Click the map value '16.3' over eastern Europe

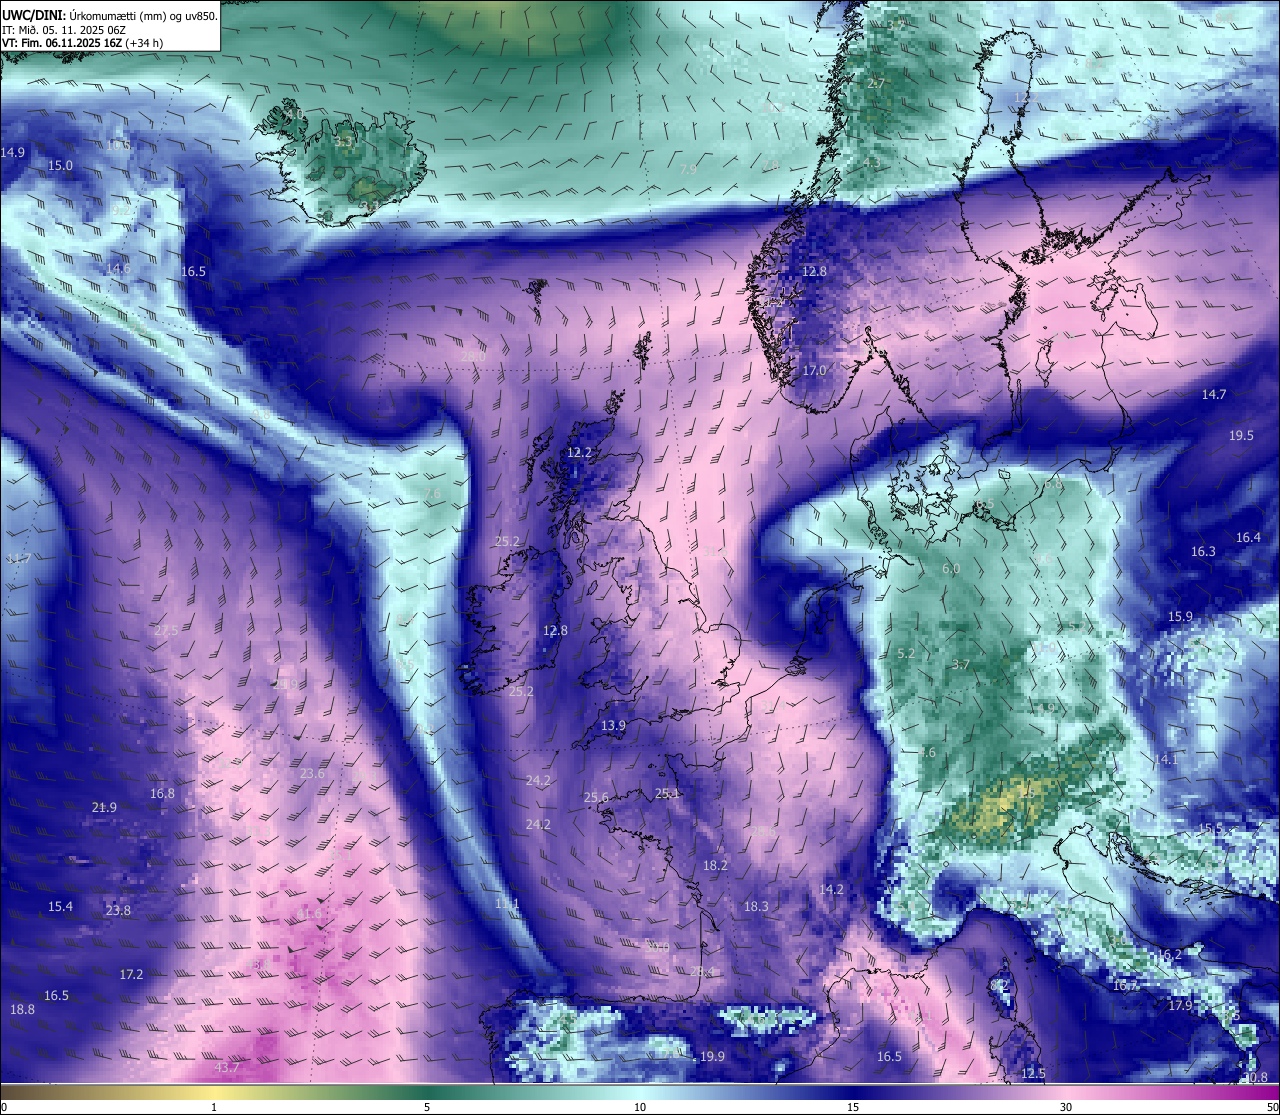(x=1203, y=552)
